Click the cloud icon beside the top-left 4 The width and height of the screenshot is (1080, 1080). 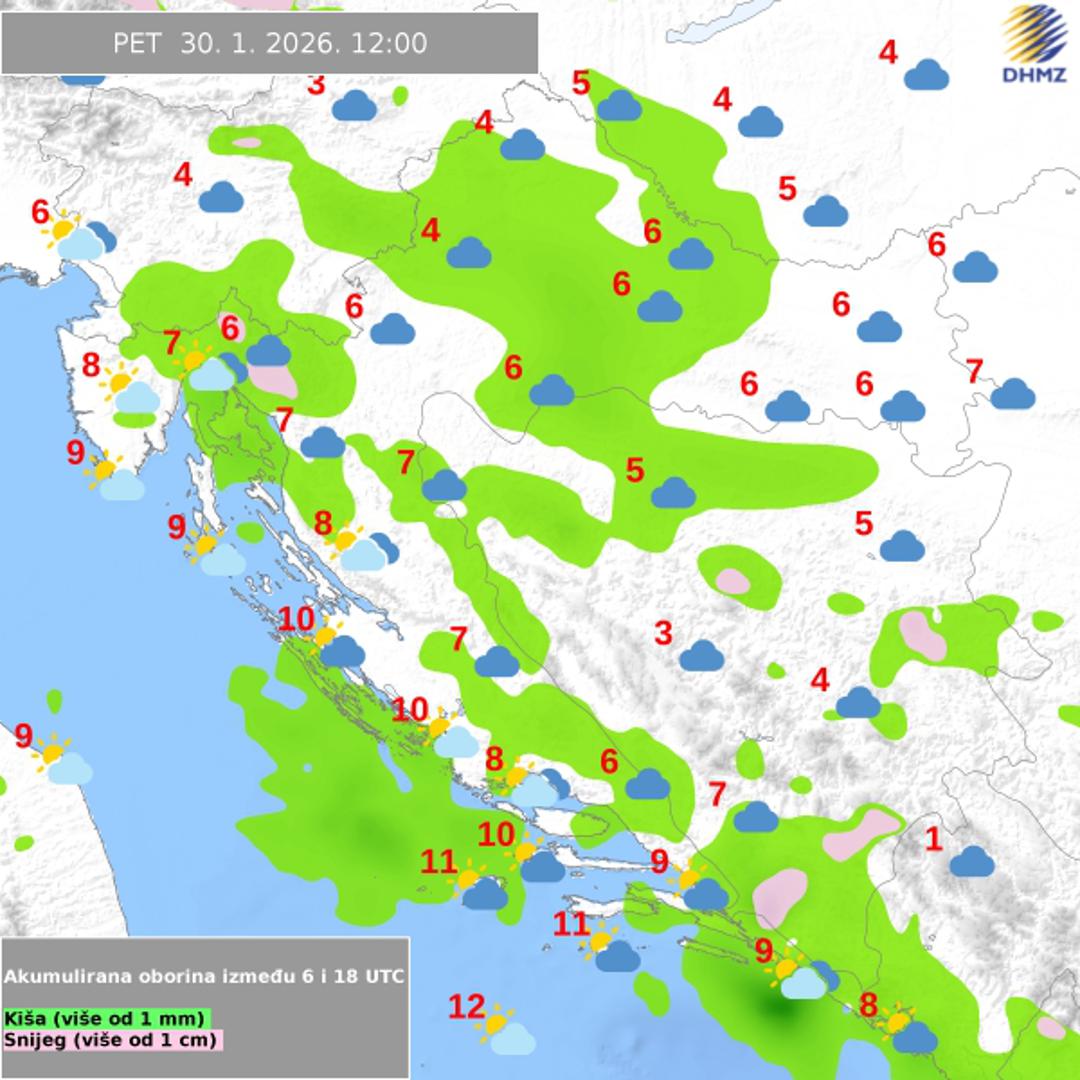(x=221, y=197)
